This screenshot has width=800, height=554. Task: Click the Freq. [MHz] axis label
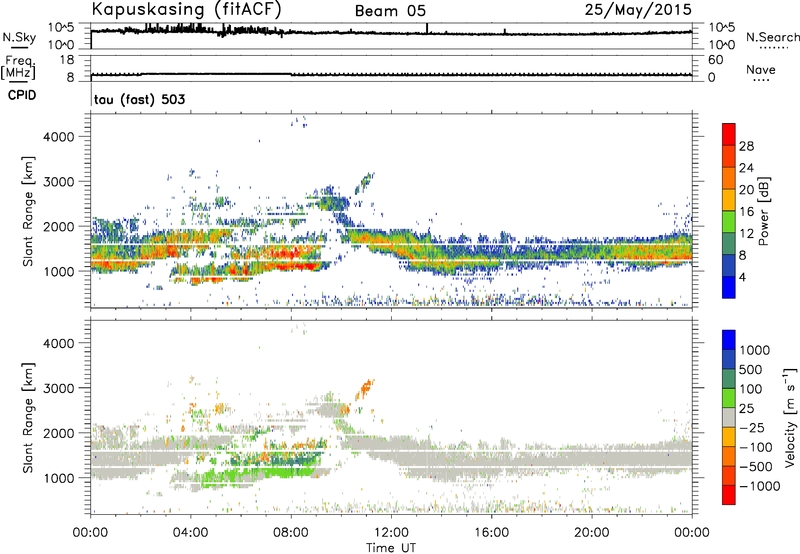(18, 69)
